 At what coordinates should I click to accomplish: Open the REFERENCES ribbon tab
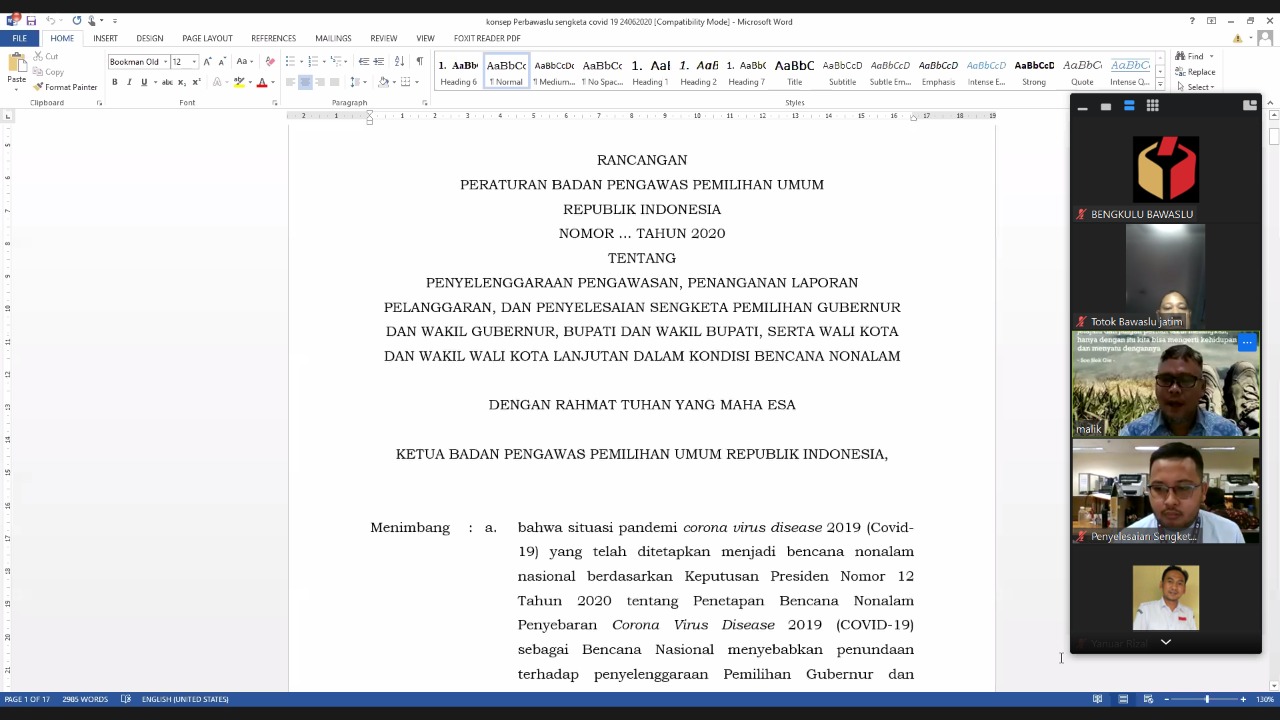click(x=273, y=38)
